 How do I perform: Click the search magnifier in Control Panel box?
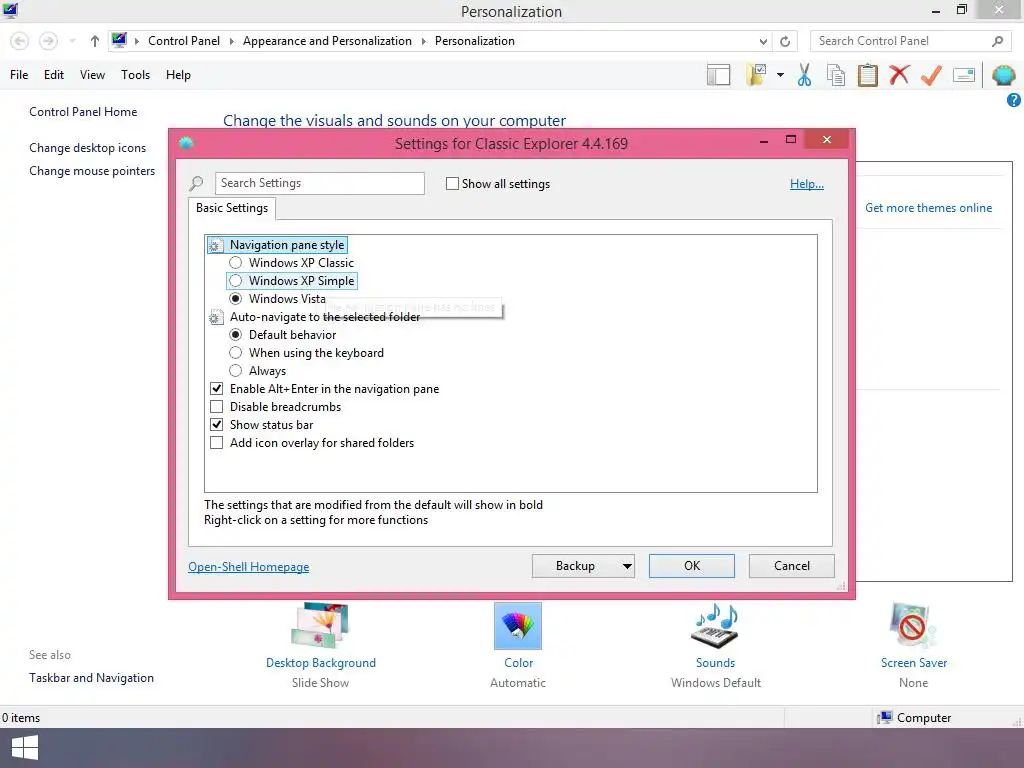click(x=997, y=41)
